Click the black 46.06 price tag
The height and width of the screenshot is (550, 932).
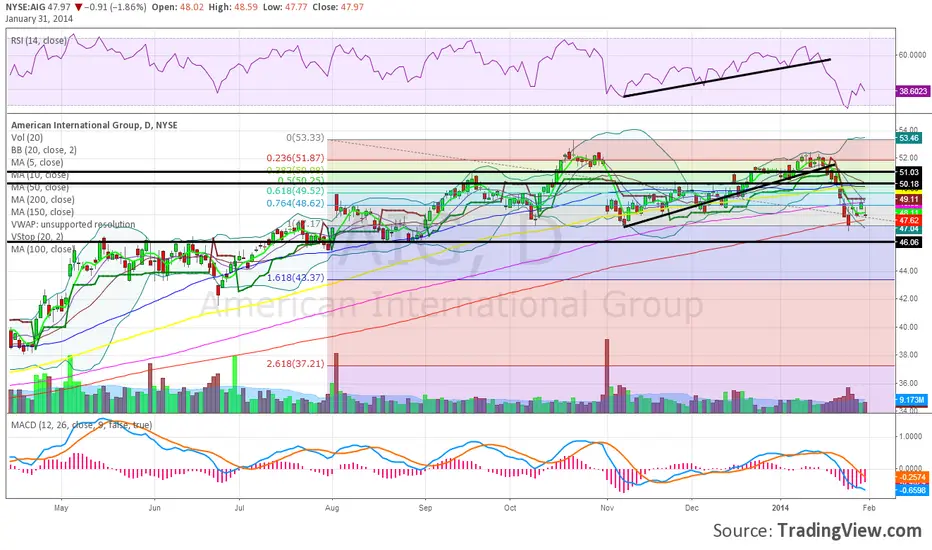click(x=909, y=243)
